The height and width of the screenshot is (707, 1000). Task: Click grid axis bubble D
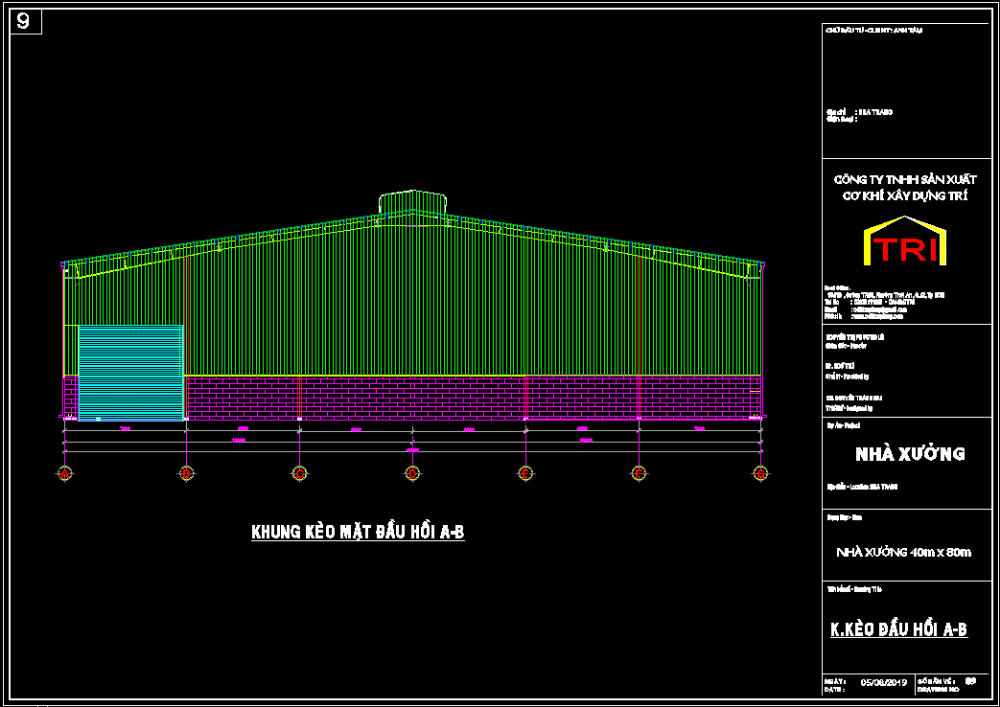coord(413,473)
